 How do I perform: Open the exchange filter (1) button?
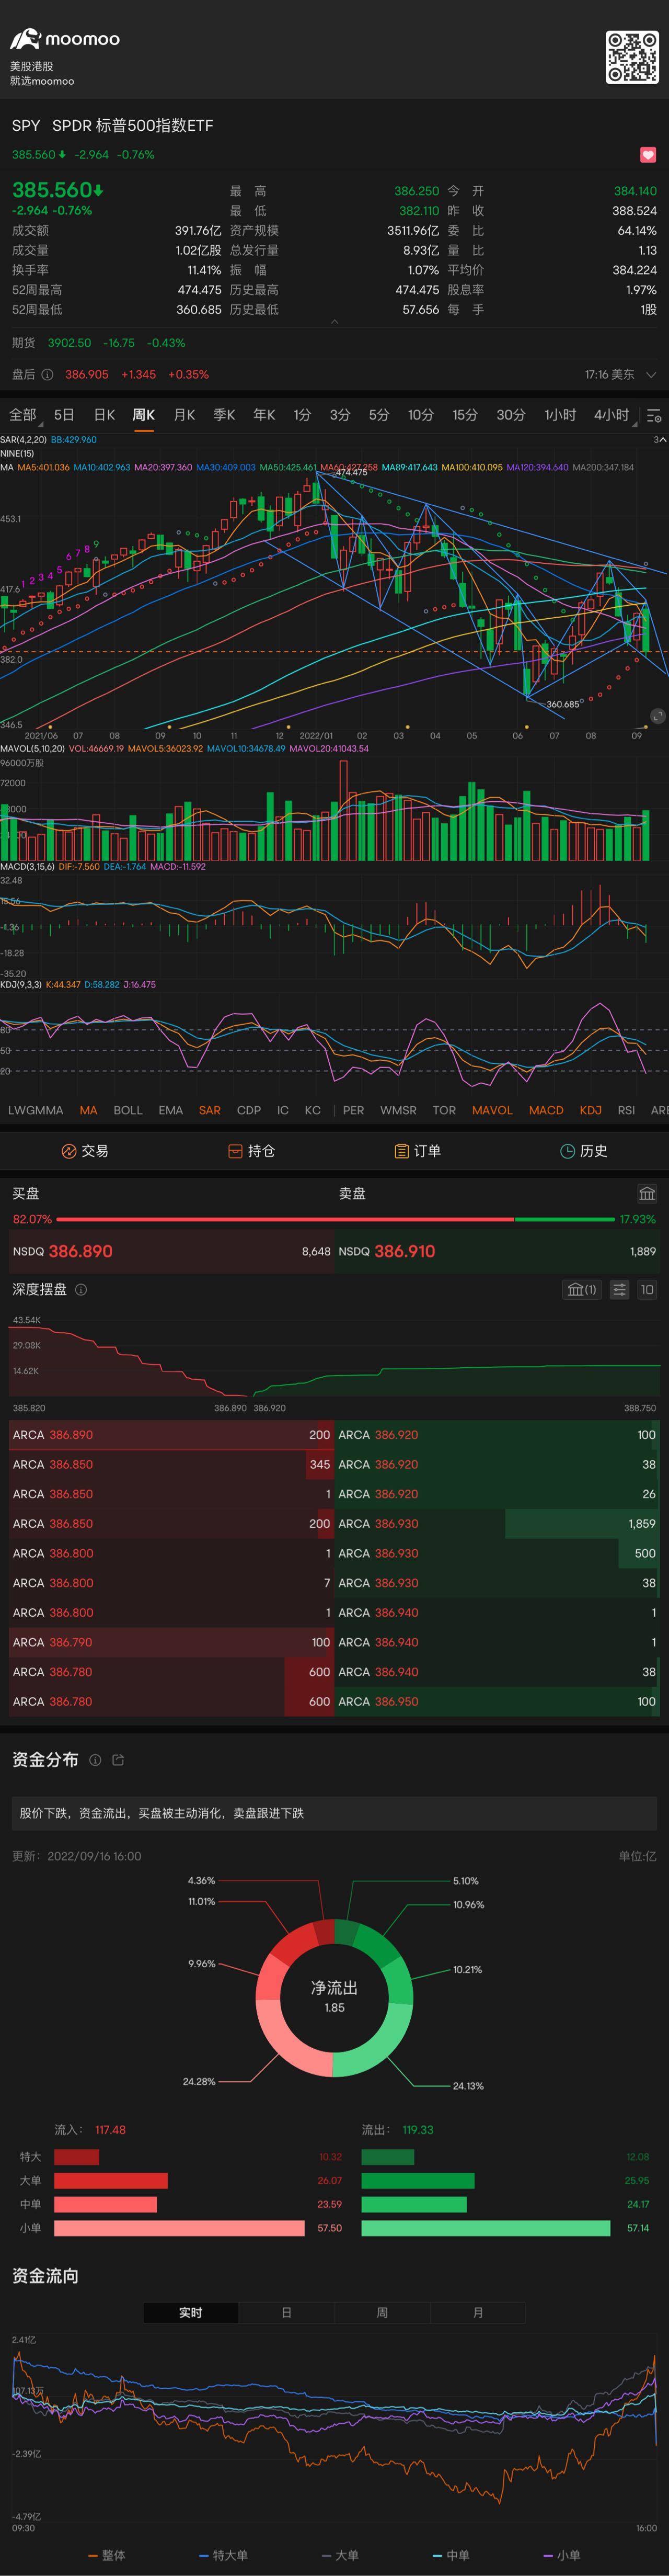(x=582, y=1290)
